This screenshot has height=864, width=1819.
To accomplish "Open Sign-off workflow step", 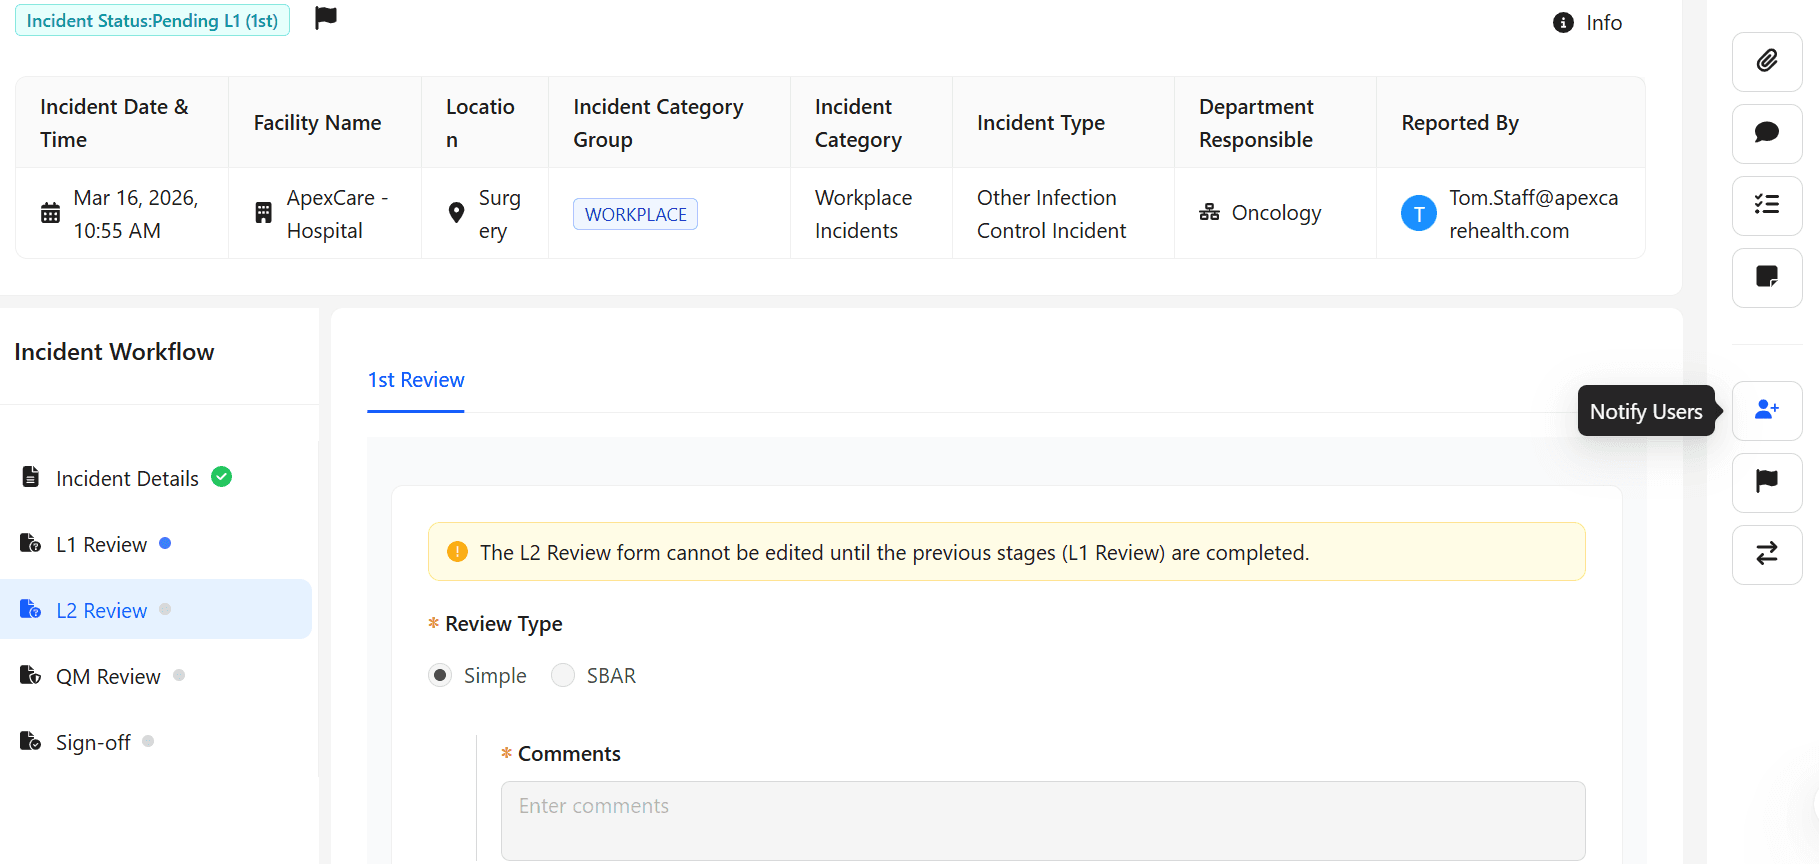I will (x=93, y=743).
